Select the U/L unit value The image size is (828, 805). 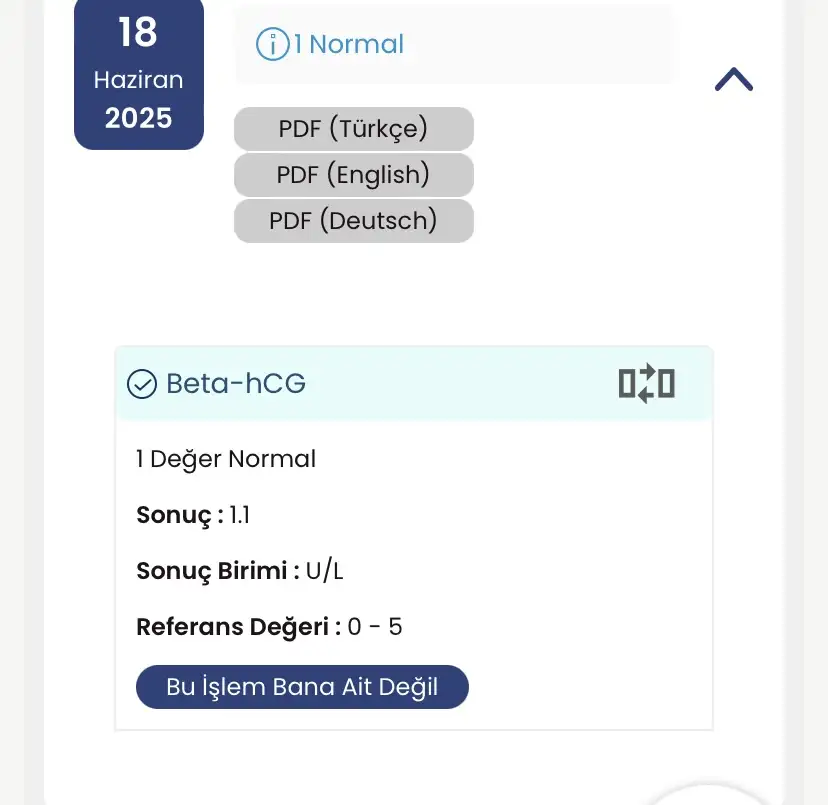pos(325,572)
